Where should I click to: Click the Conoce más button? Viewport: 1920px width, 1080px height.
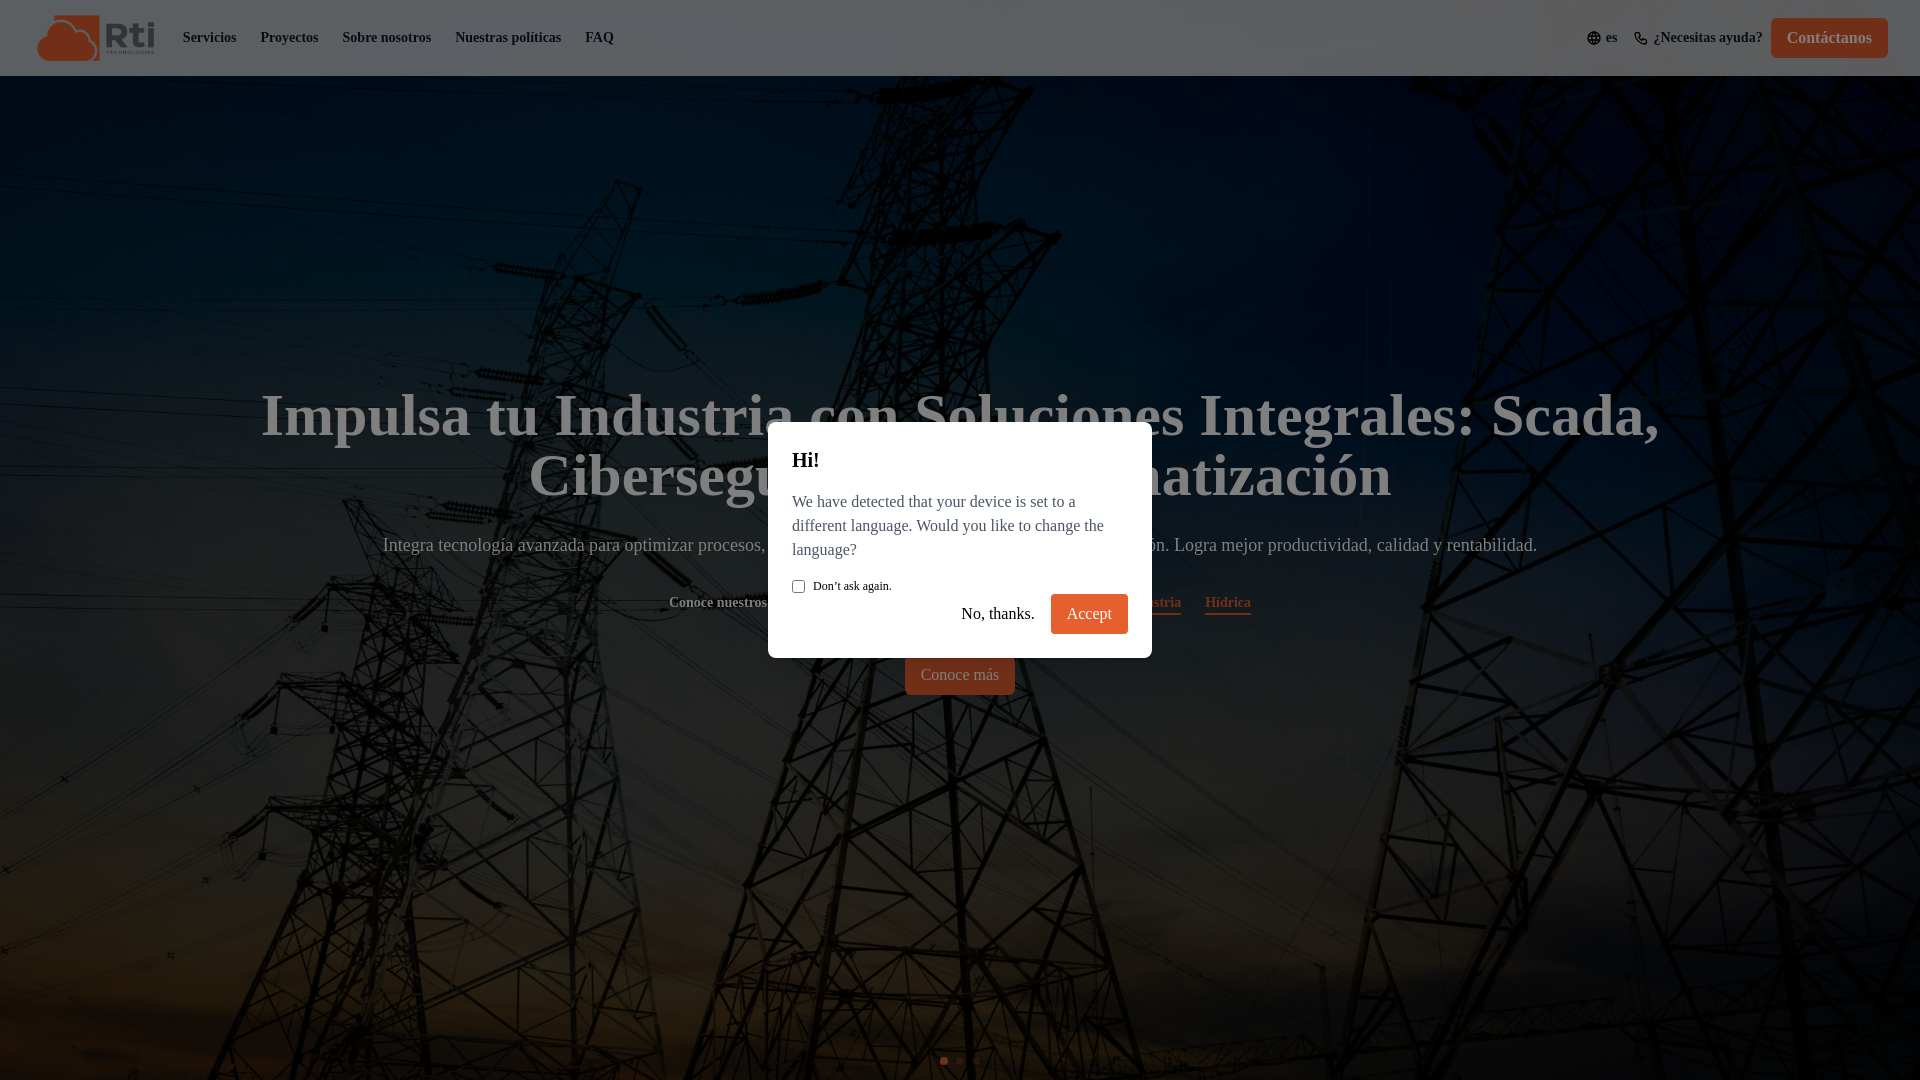coord(960,676)
